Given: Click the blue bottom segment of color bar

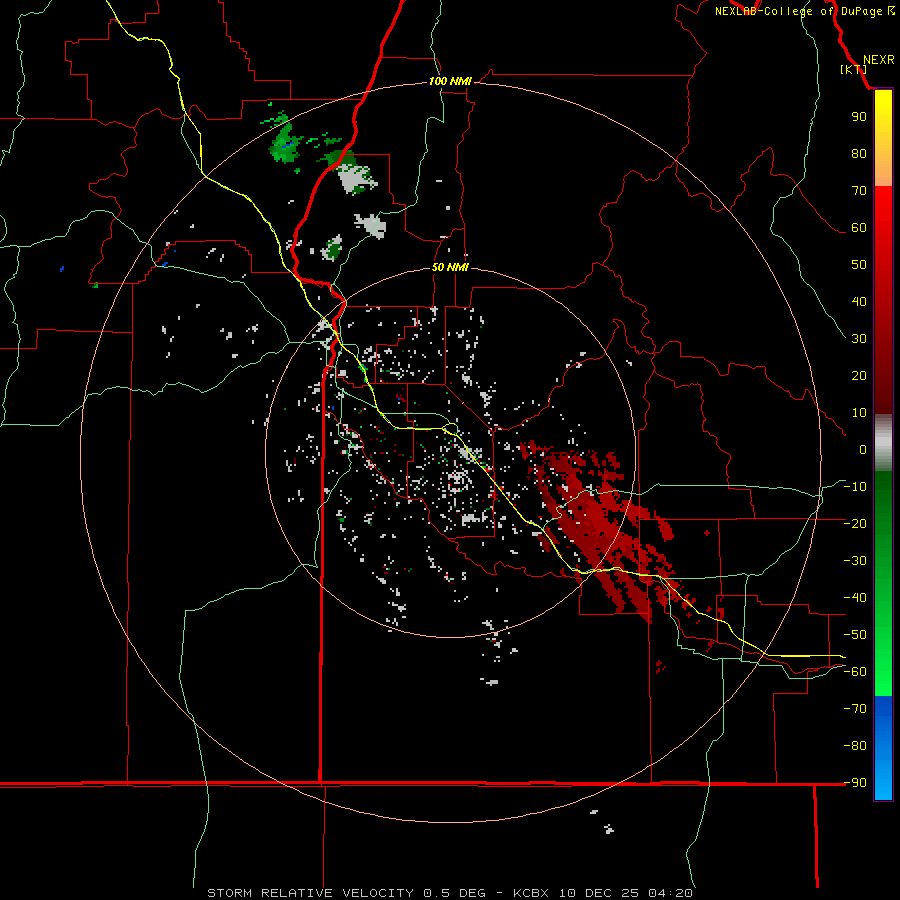Looking at the screenshot, I should (883, 748).
